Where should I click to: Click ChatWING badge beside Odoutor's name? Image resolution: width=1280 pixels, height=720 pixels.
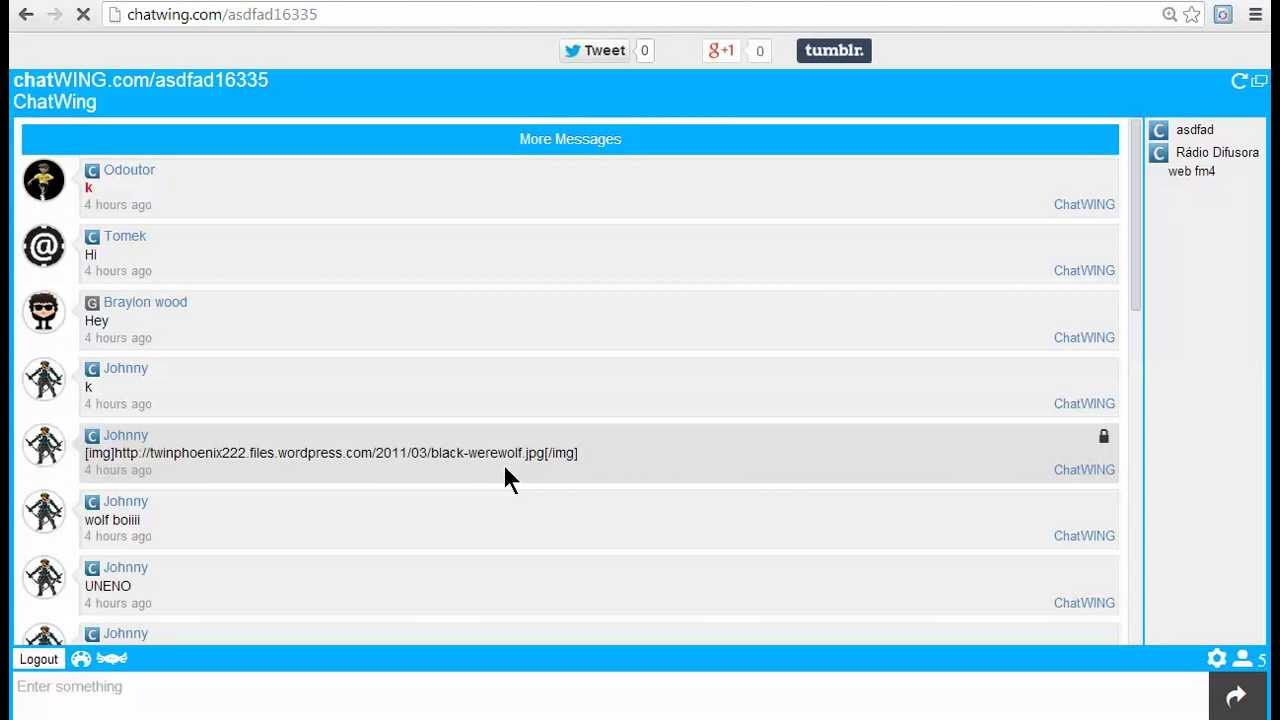click(x=92, y=171)
